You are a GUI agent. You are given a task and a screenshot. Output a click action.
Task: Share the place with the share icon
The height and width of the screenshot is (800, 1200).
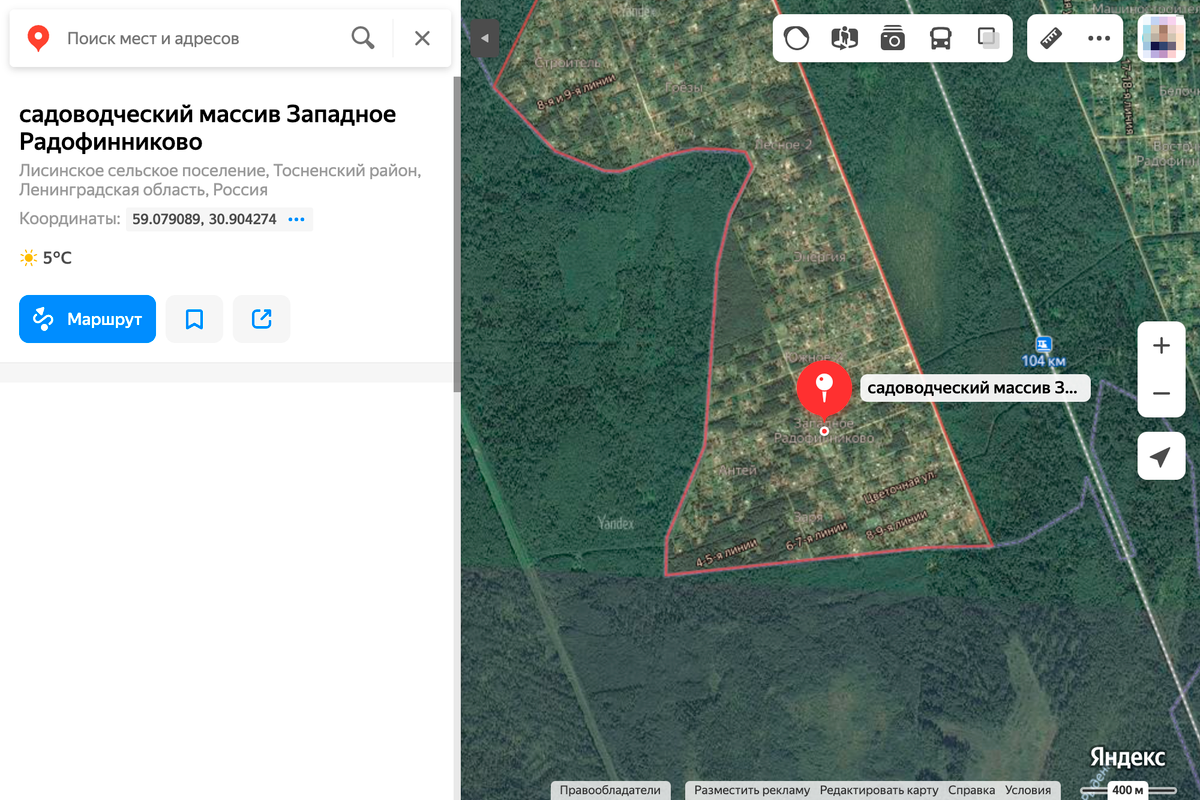[x=262, y=319]
